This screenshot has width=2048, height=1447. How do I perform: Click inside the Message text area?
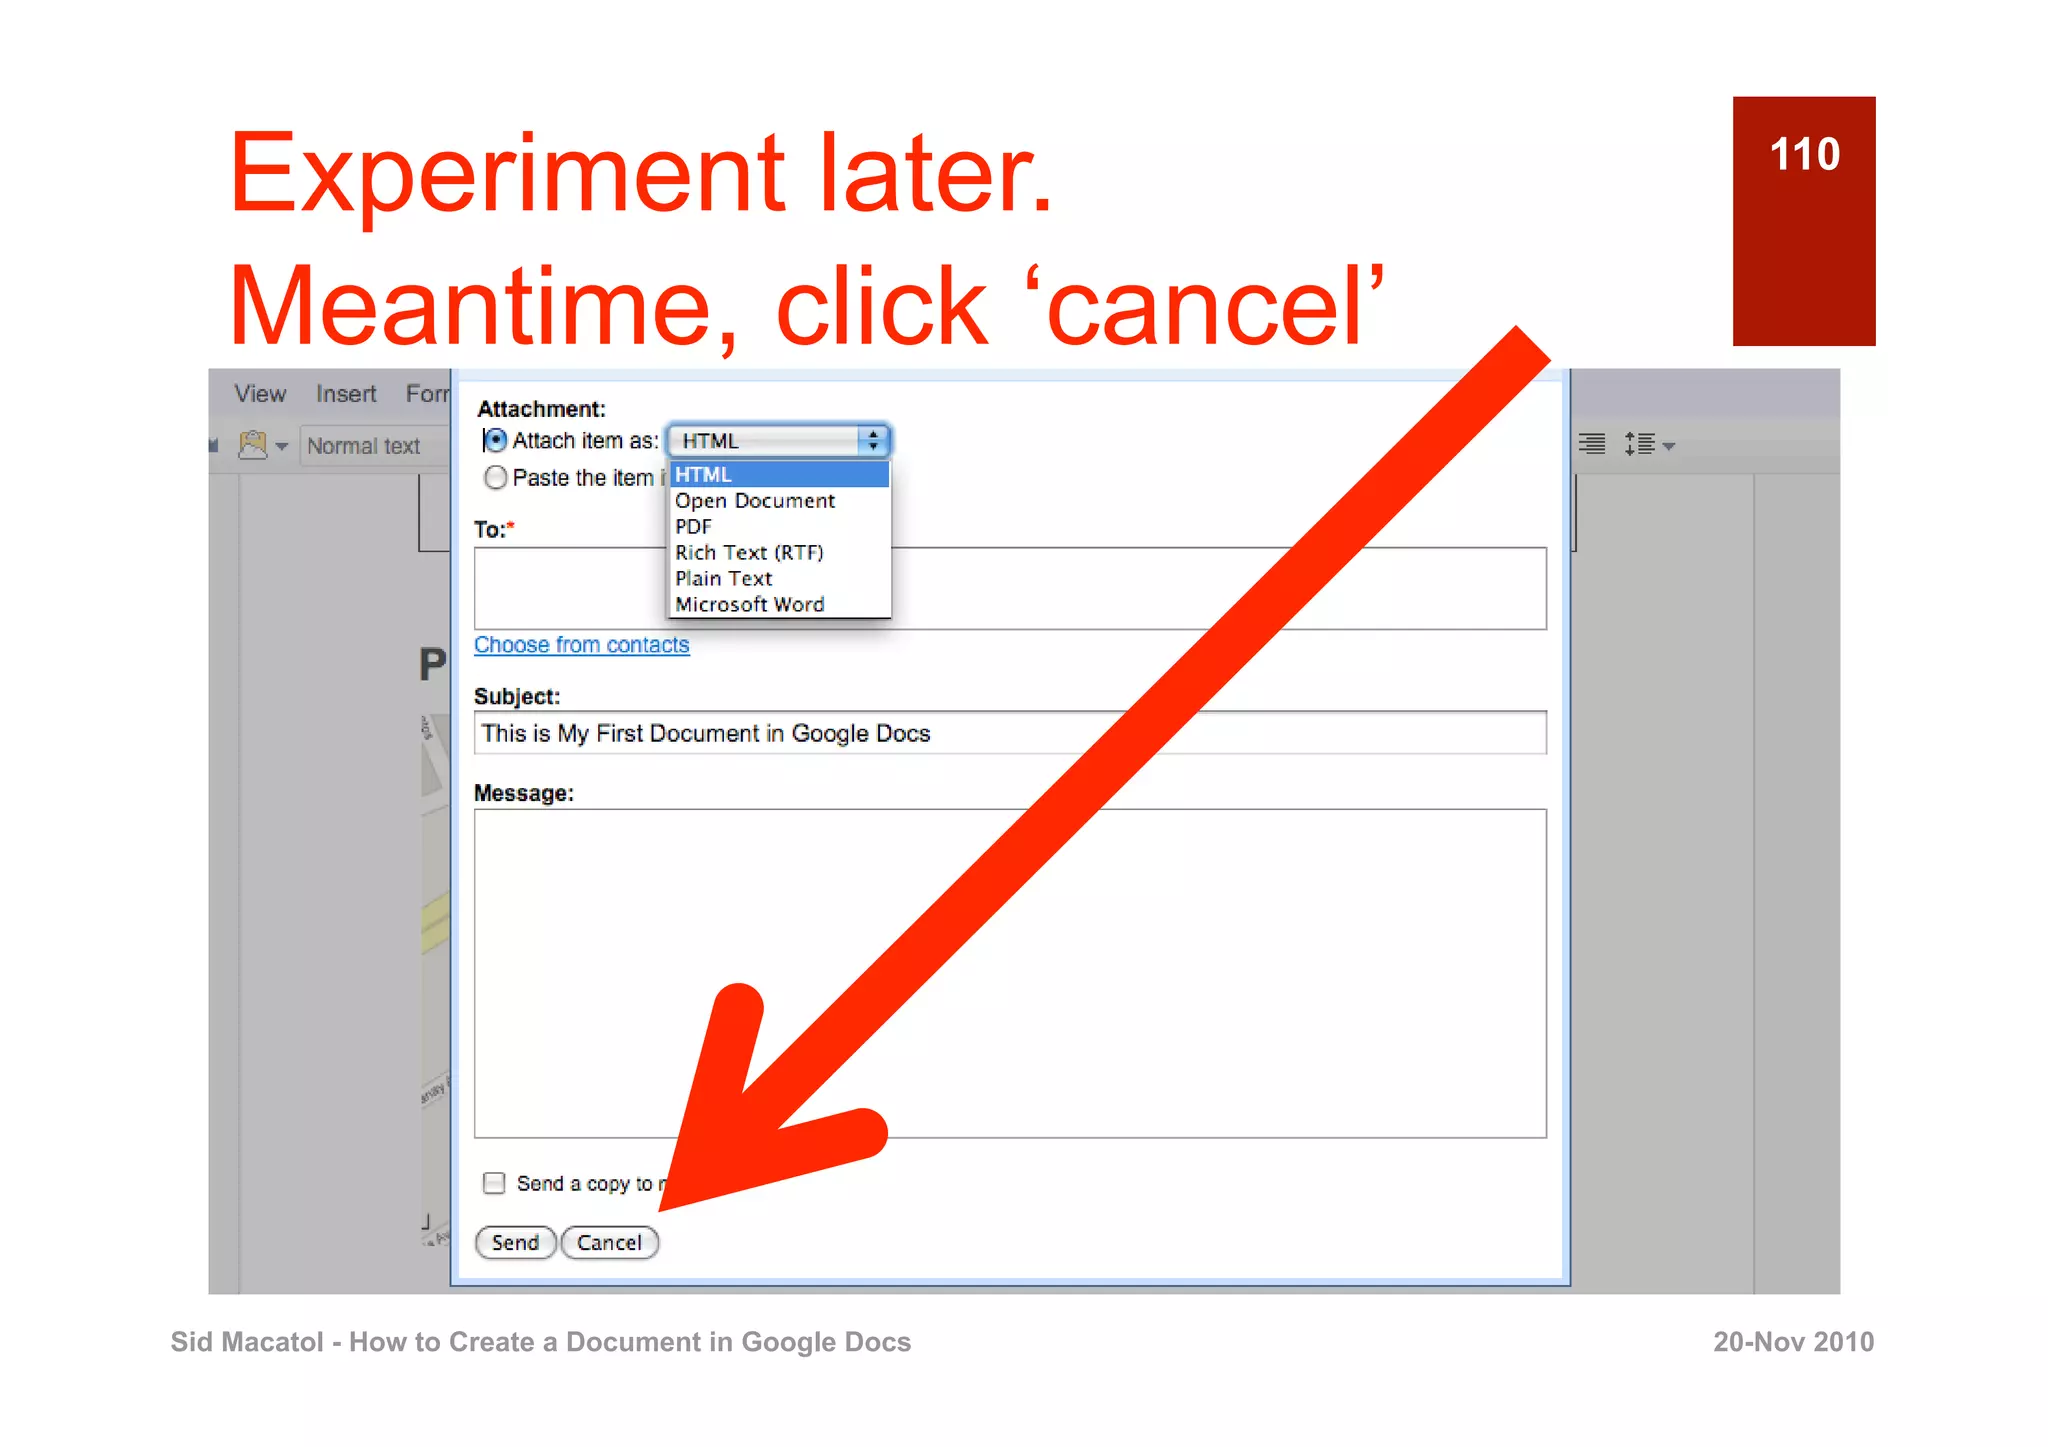(1010, 973)
